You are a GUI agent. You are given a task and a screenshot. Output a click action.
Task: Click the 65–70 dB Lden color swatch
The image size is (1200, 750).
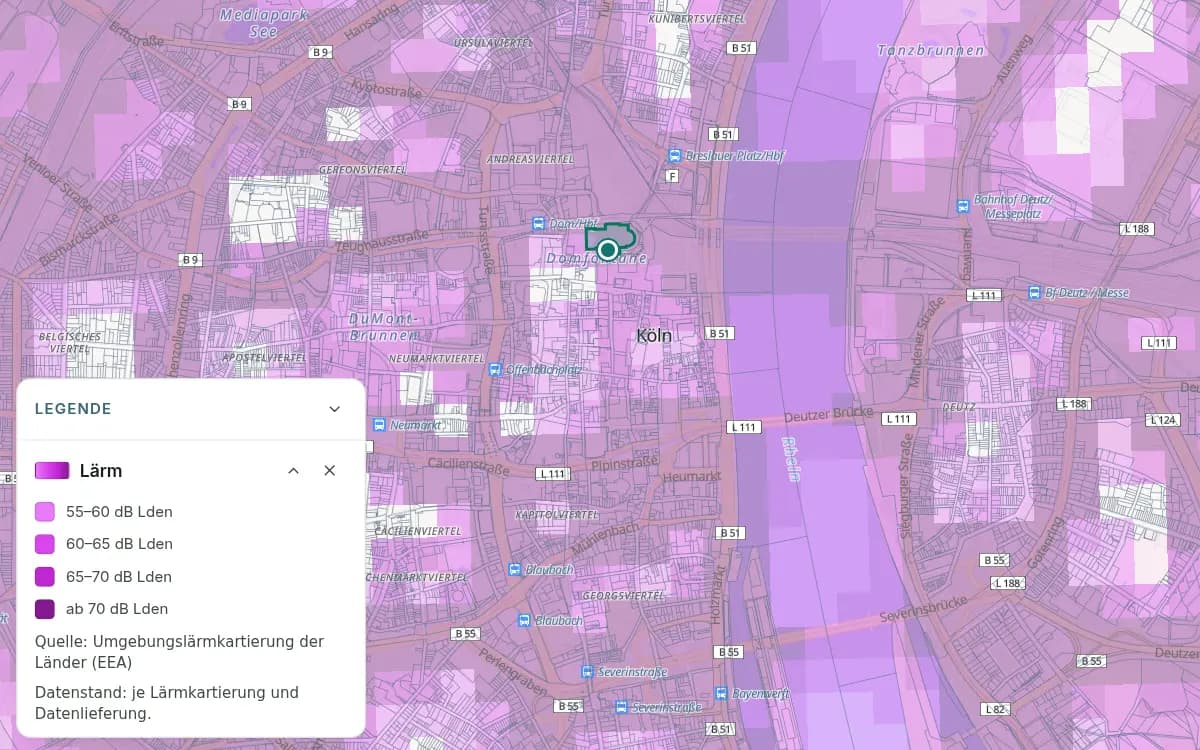pyautogui.click(x=45, y=577)
